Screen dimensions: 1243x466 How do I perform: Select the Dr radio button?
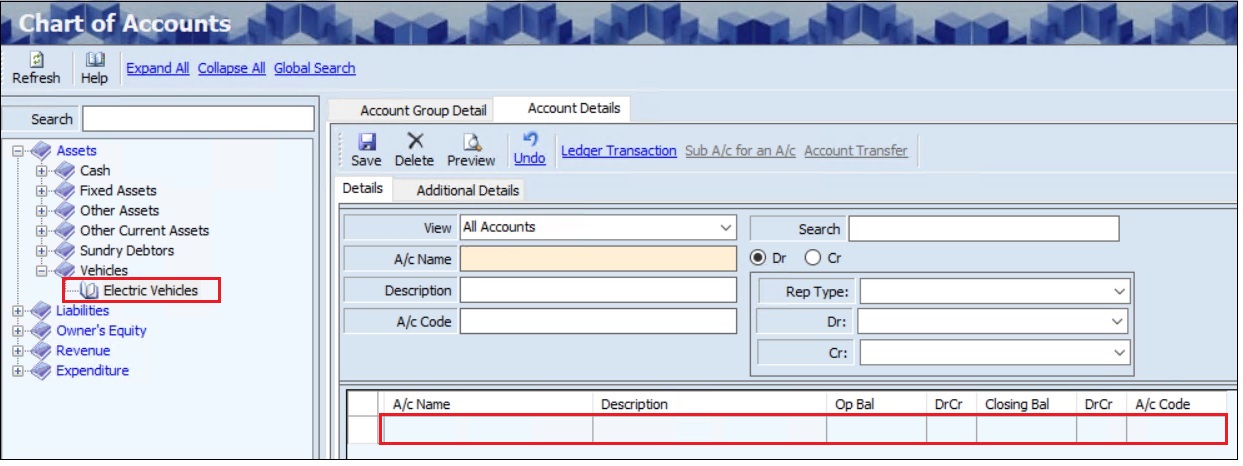point(758,258)
